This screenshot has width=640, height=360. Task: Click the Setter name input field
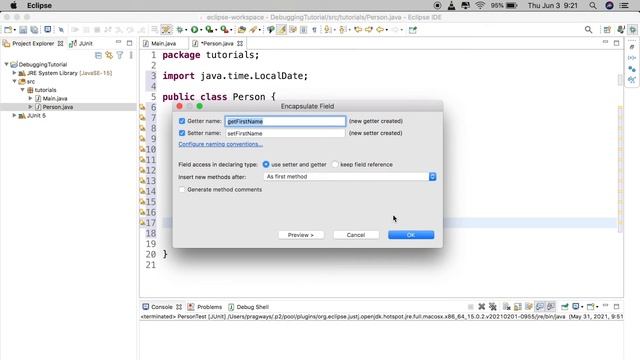click(285, 133)
